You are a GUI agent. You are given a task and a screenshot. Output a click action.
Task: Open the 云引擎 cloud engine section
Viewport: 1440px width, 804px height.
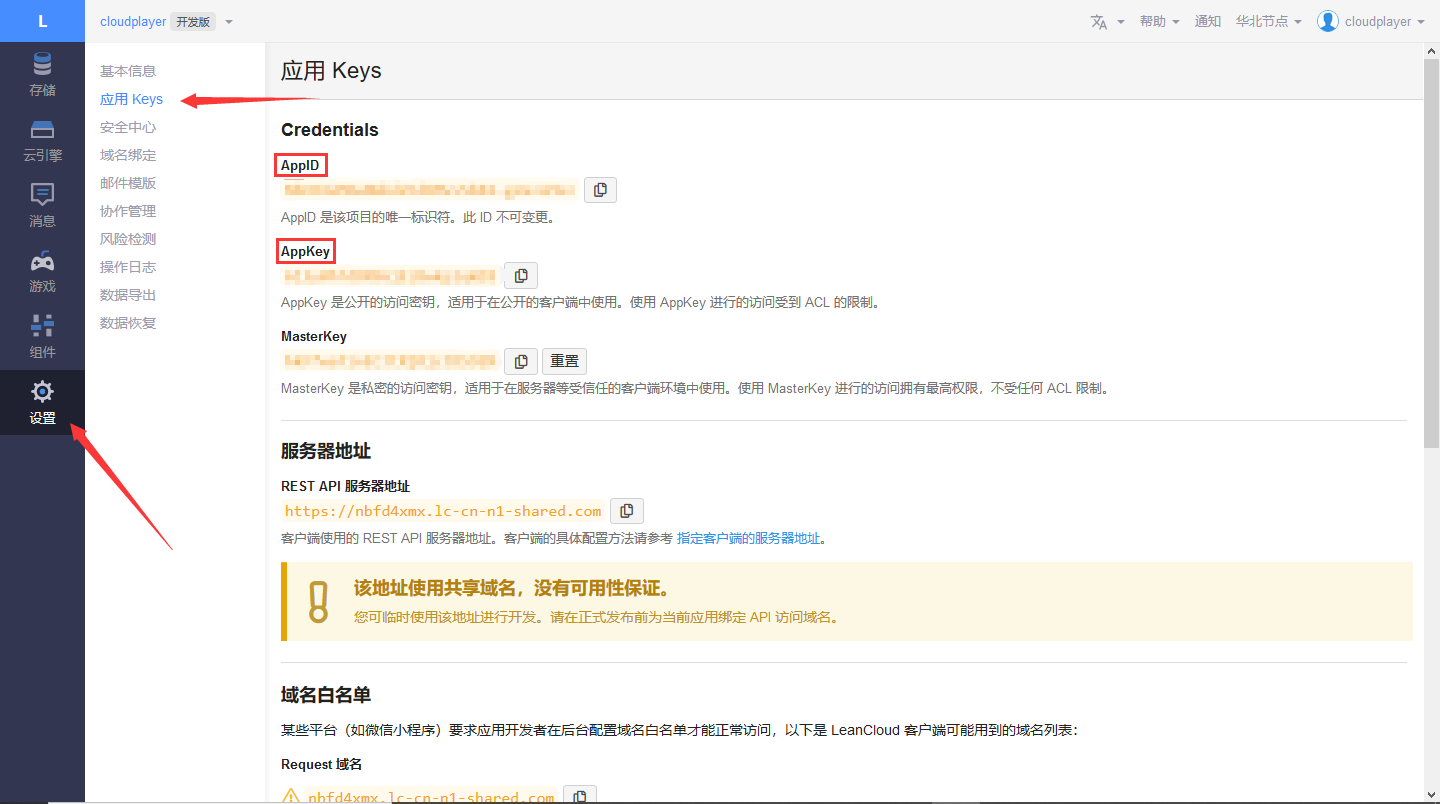click(x=42, y=141)
